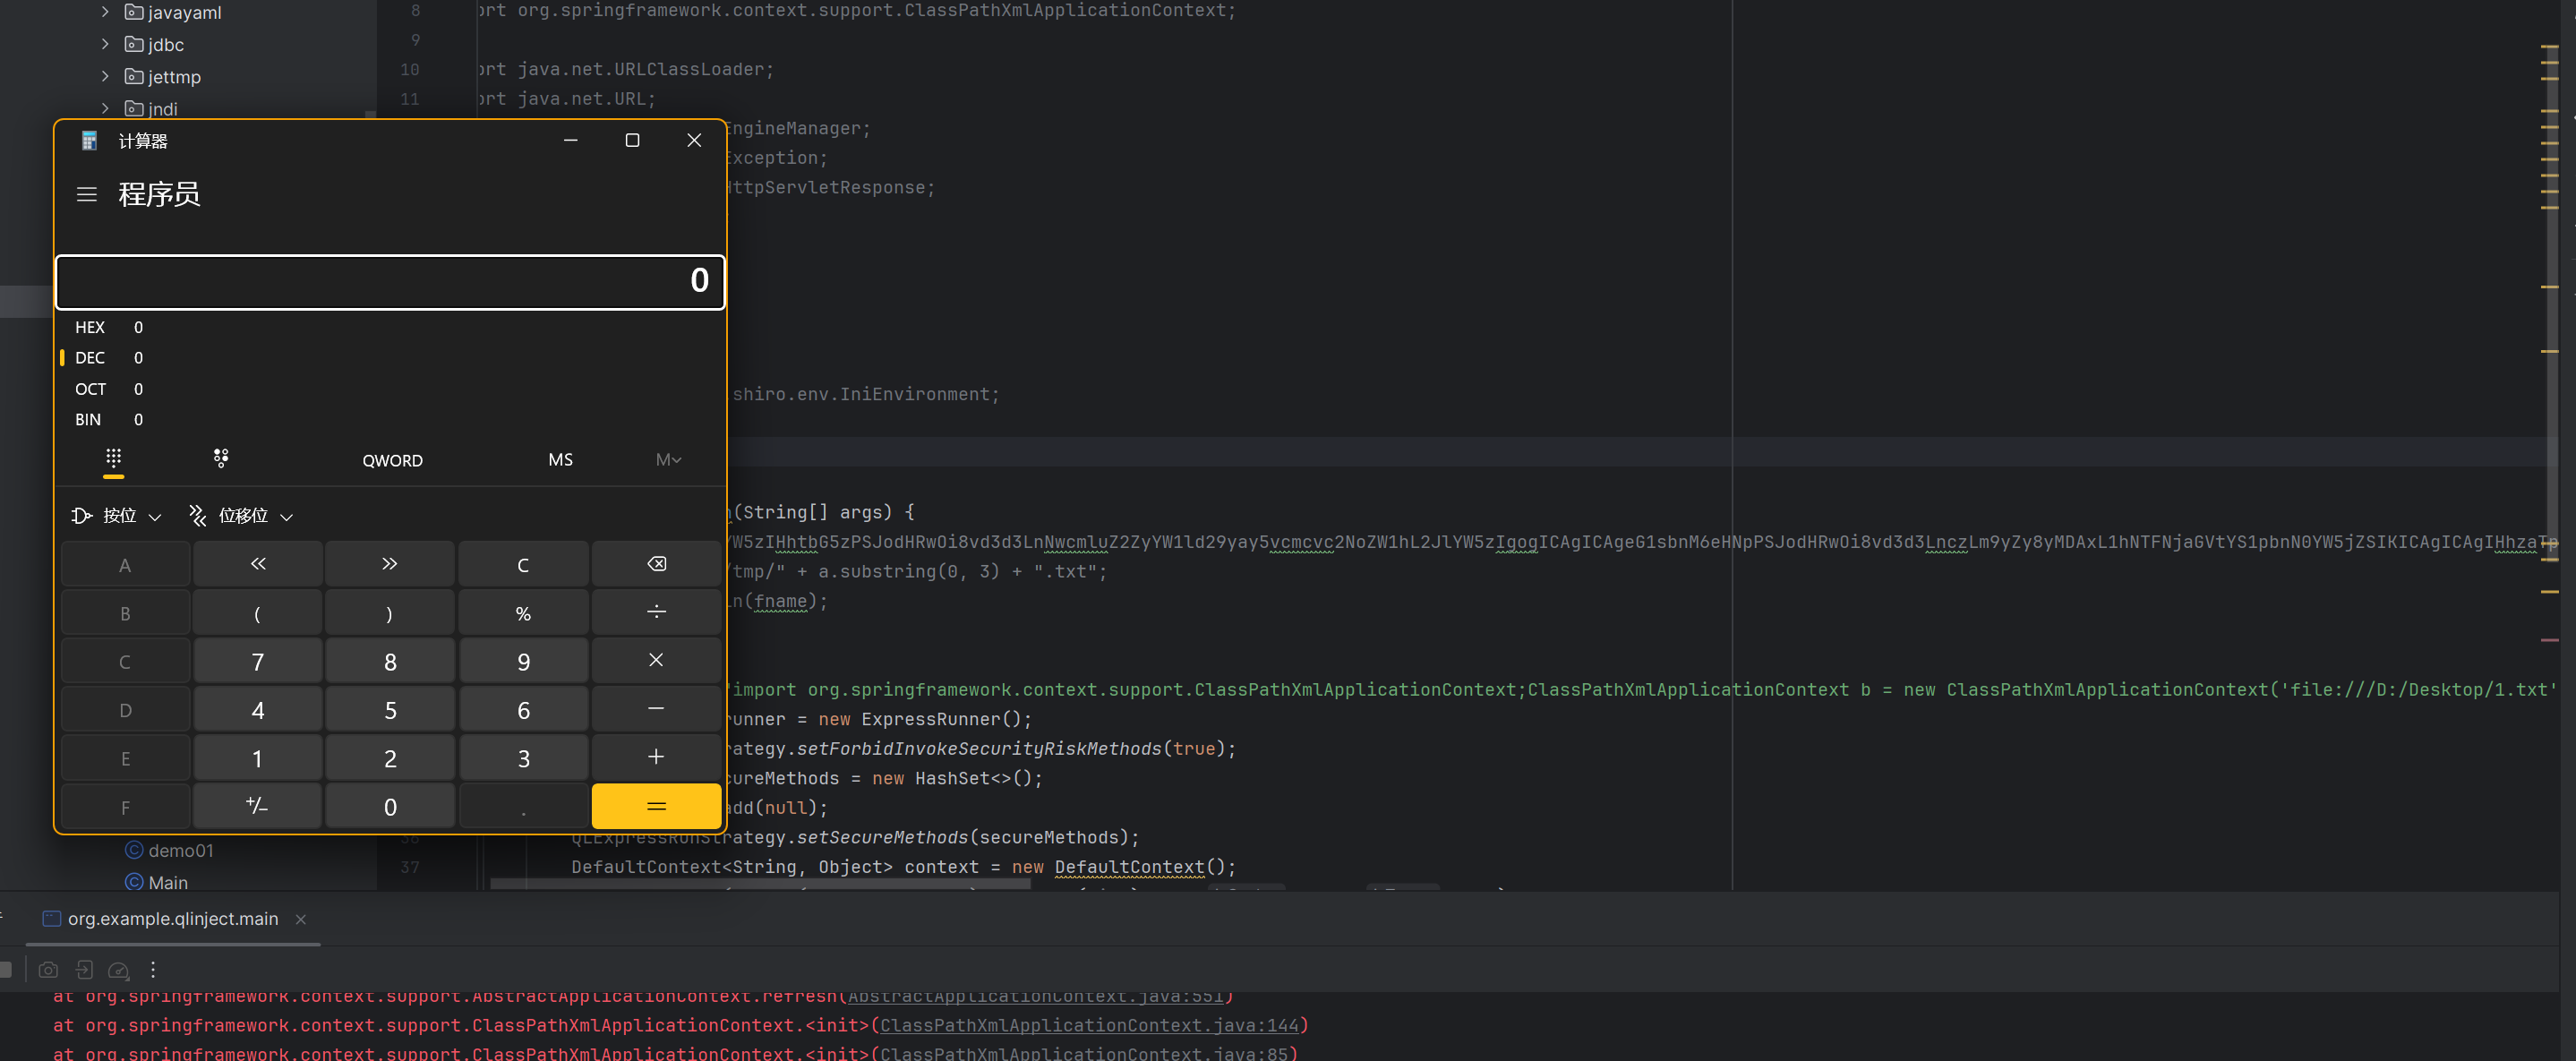Open the calculator hamburger navigation menu

tap(87, 194)
